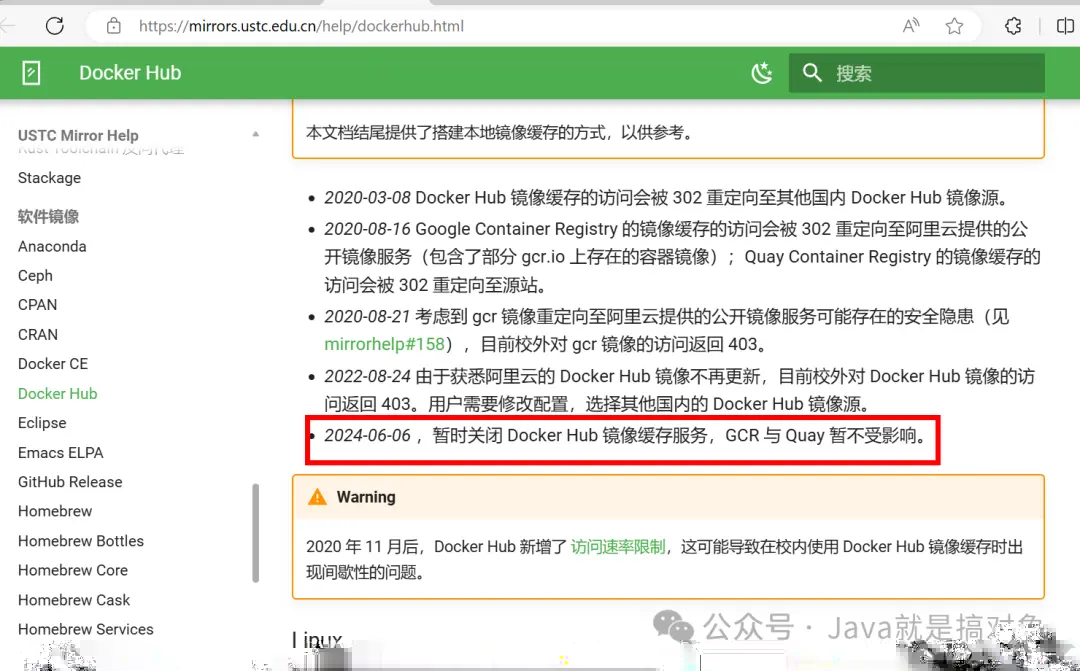Click the Warning triangle icon
This screenshot has width=1080, height=671.
point(317,497)
